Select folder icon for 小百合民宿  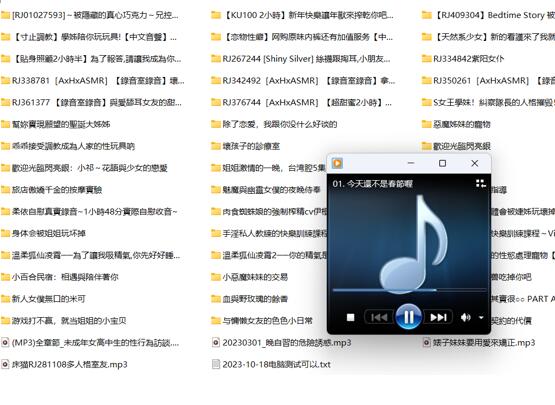coord(5,277)
